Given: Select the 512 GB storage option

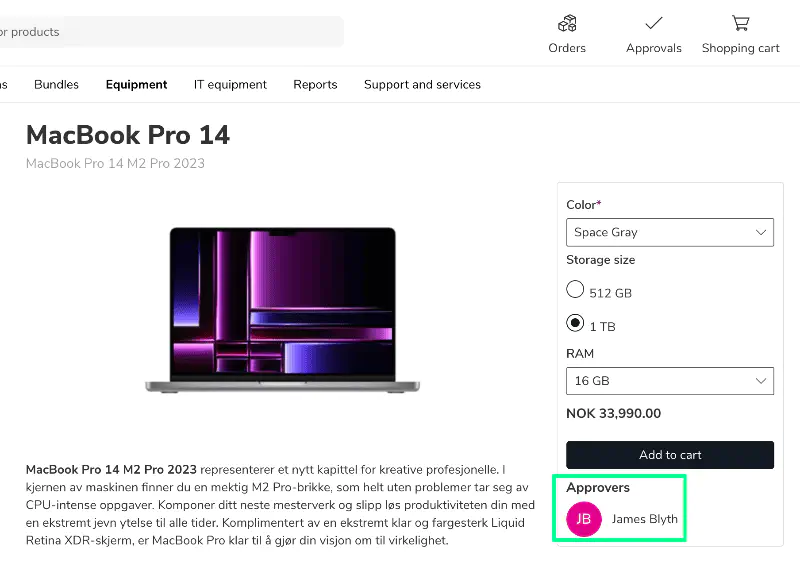Looking at the screenshot, I should click(575, 290).
